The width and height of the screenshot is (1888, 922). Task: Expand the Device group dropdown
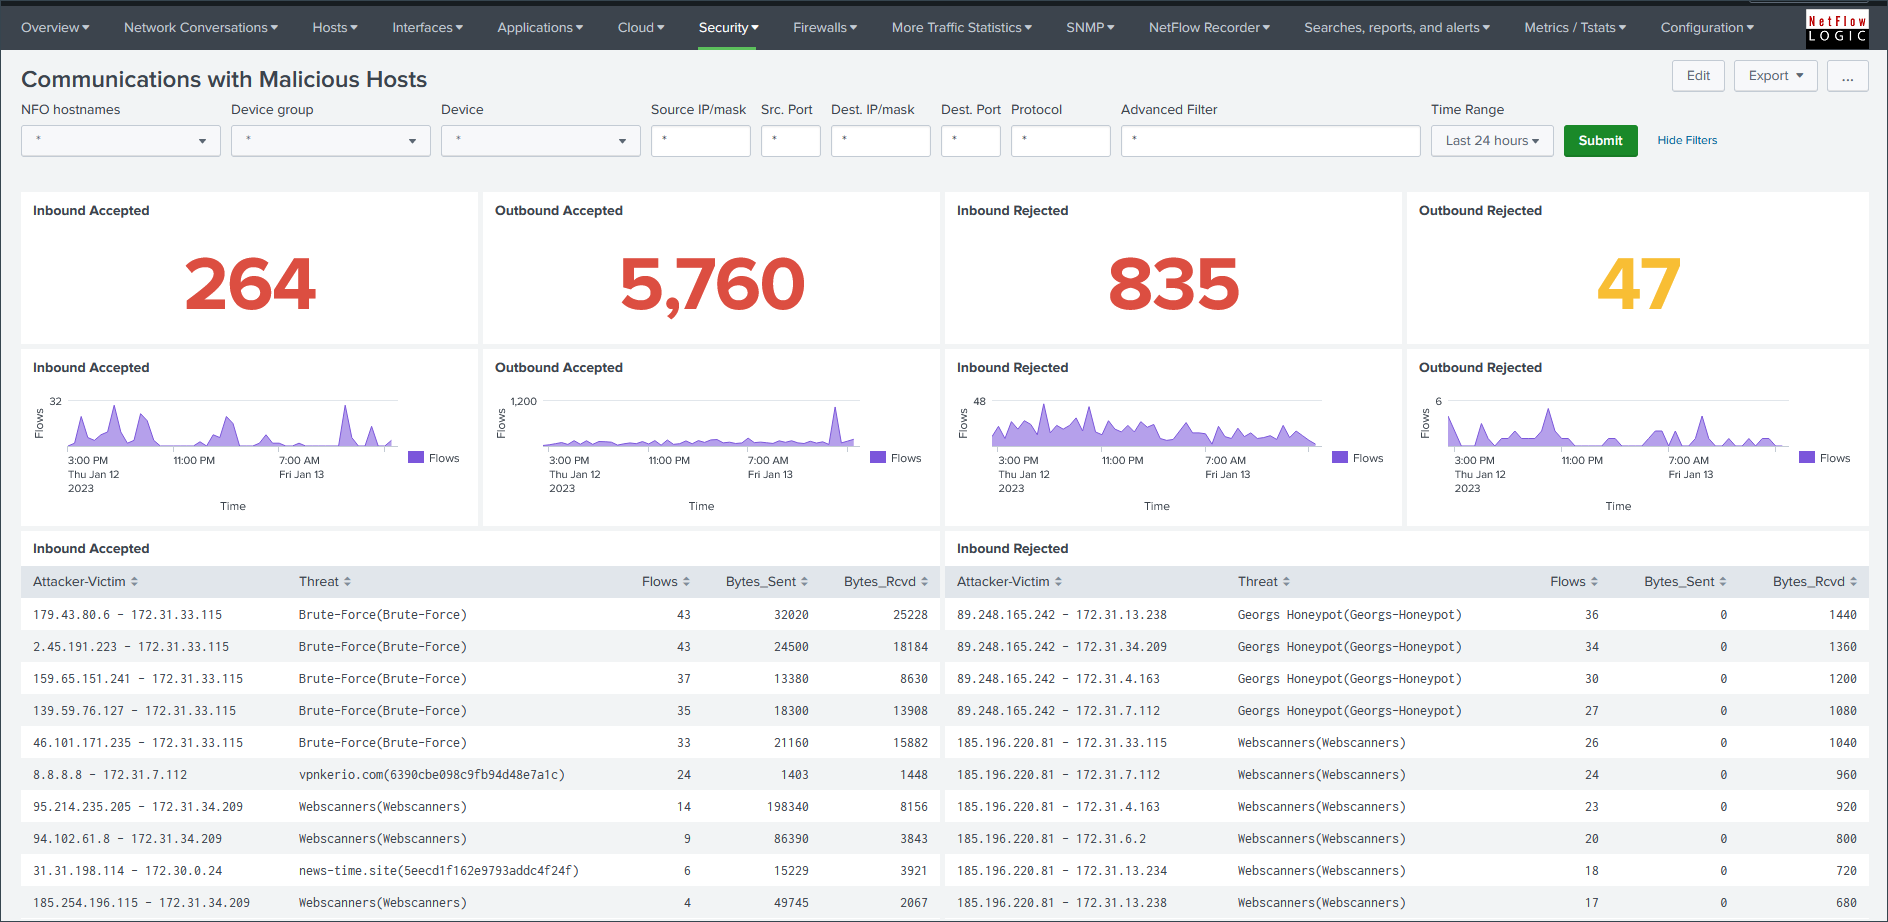pyautogui.click(x=331, y=141)
